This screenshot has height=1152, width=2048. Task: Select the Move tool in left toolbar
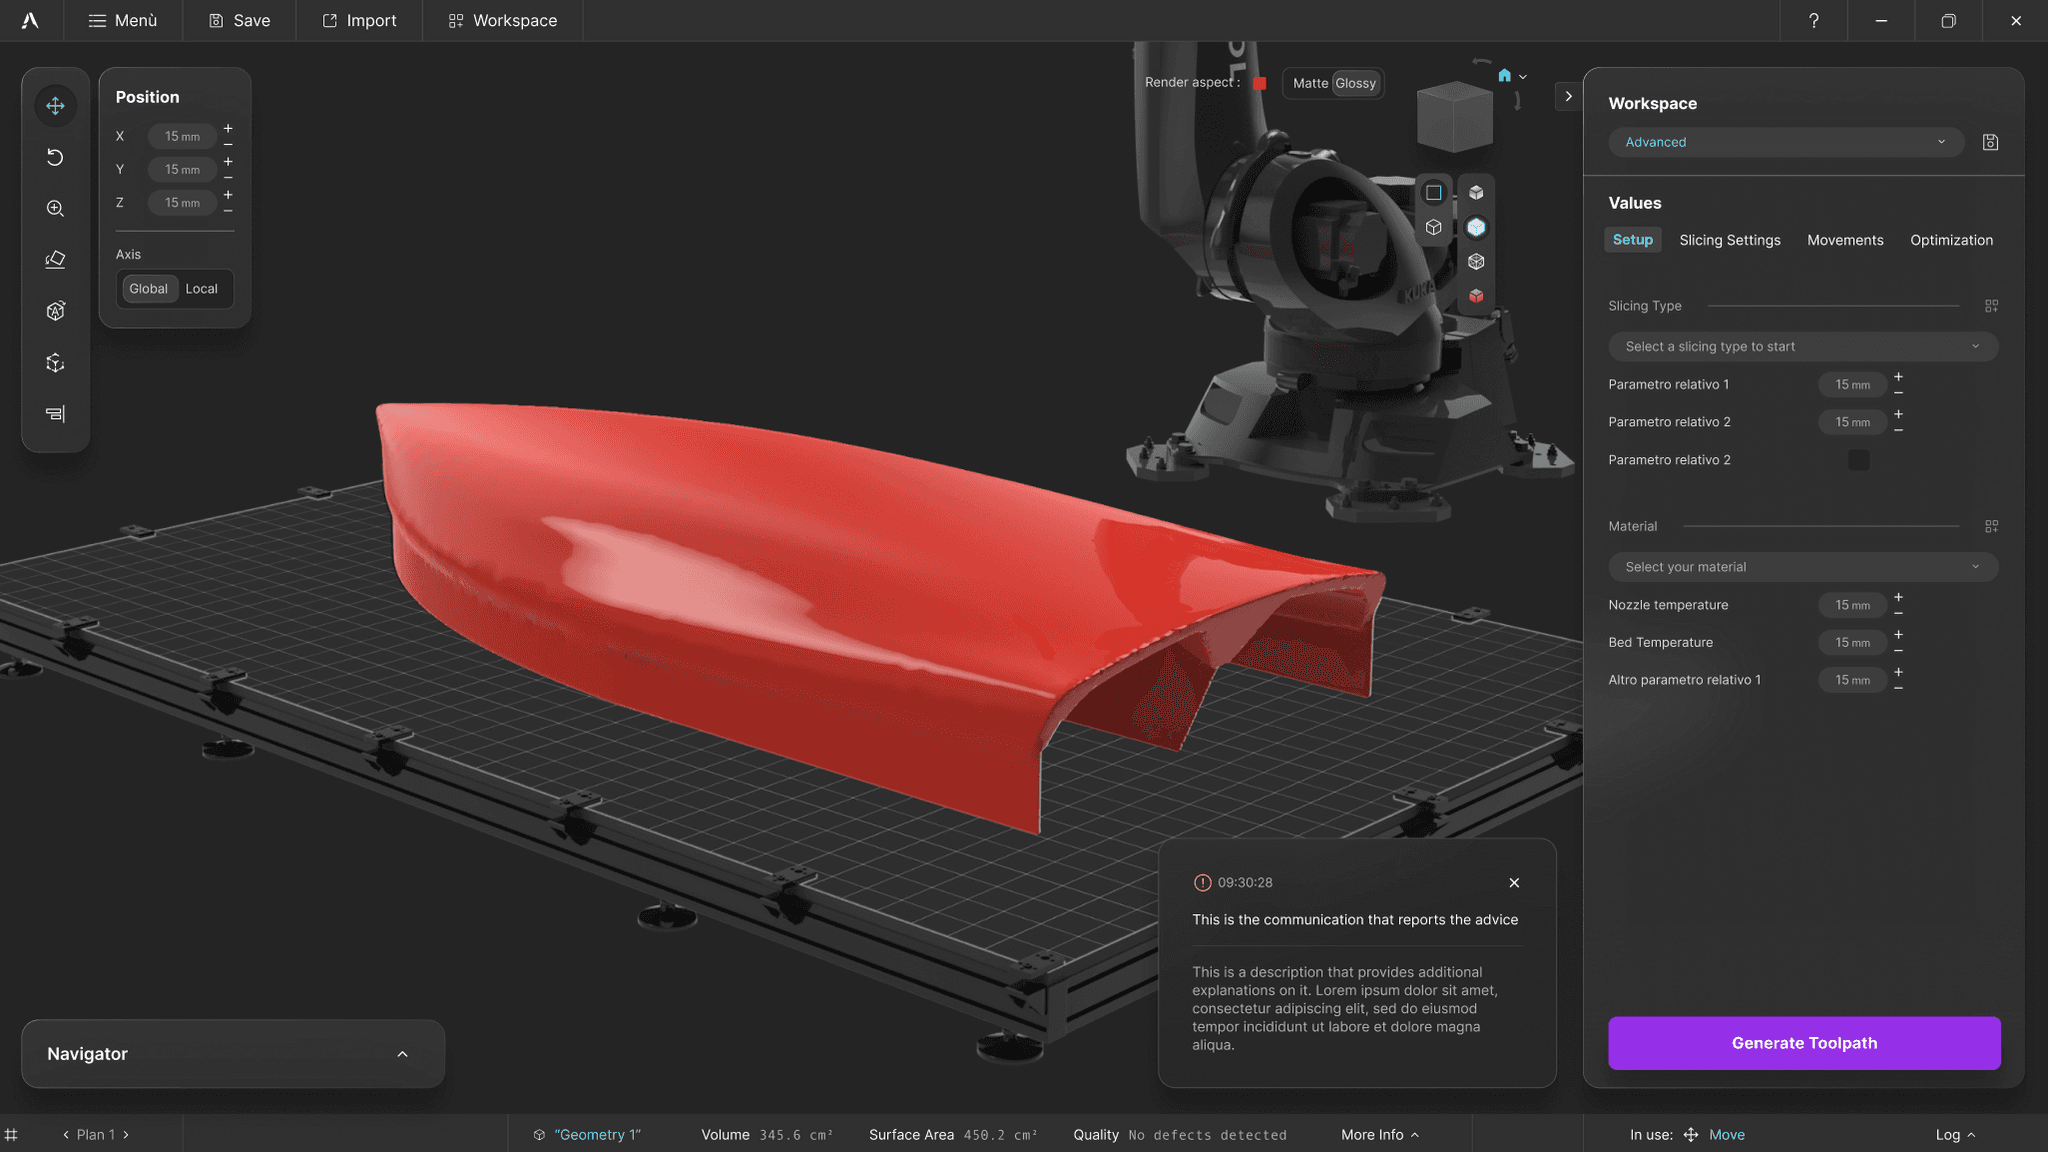click(x=55, y=106)
